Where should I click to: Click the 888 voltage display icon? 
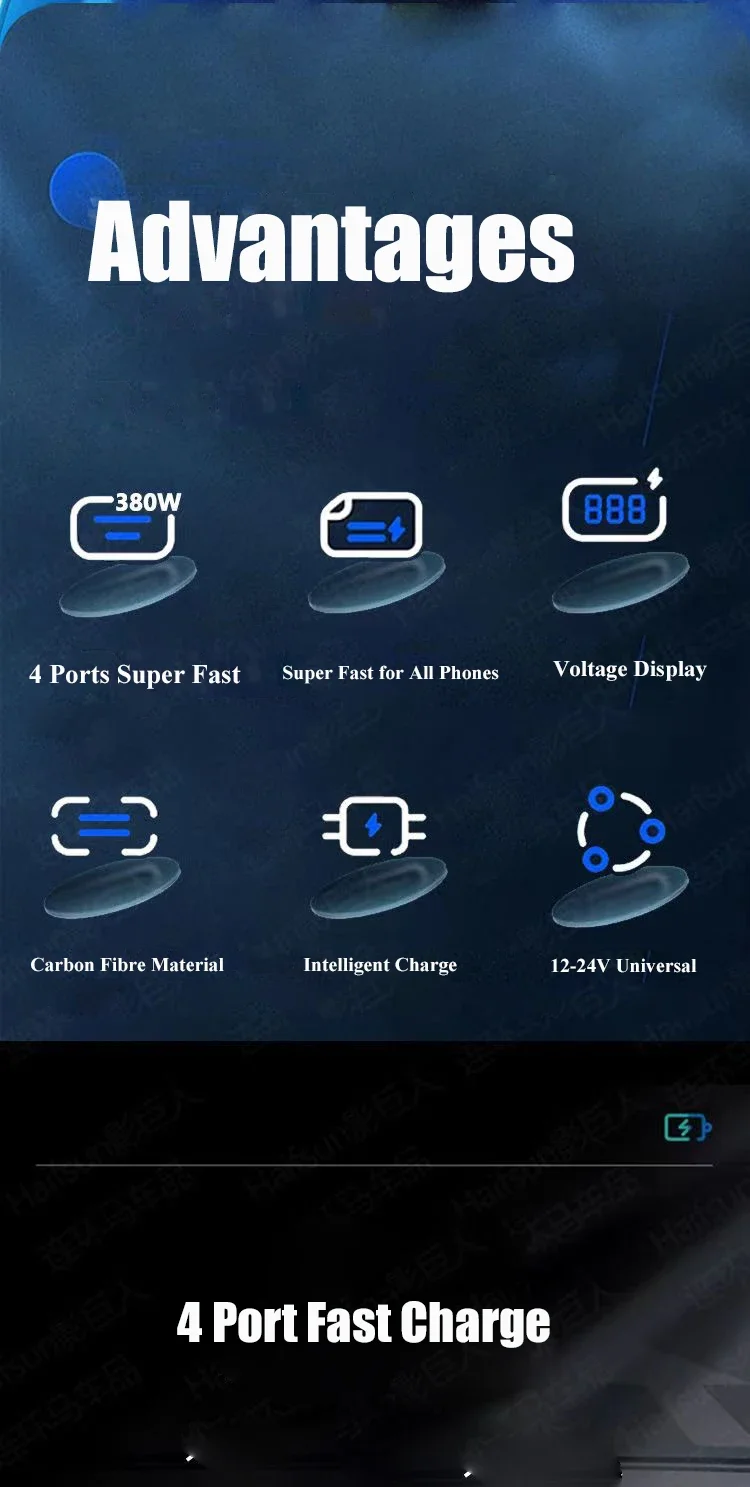click(614, 508)
